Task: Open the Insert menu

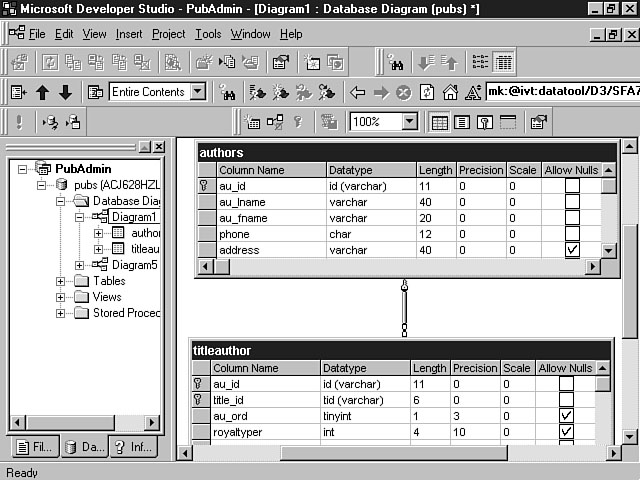Action: (129, 34)
